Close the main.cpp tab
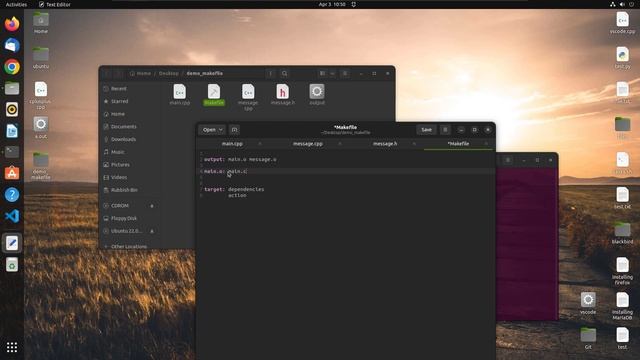Screen dimensions: 640x360 click(260, 144)
